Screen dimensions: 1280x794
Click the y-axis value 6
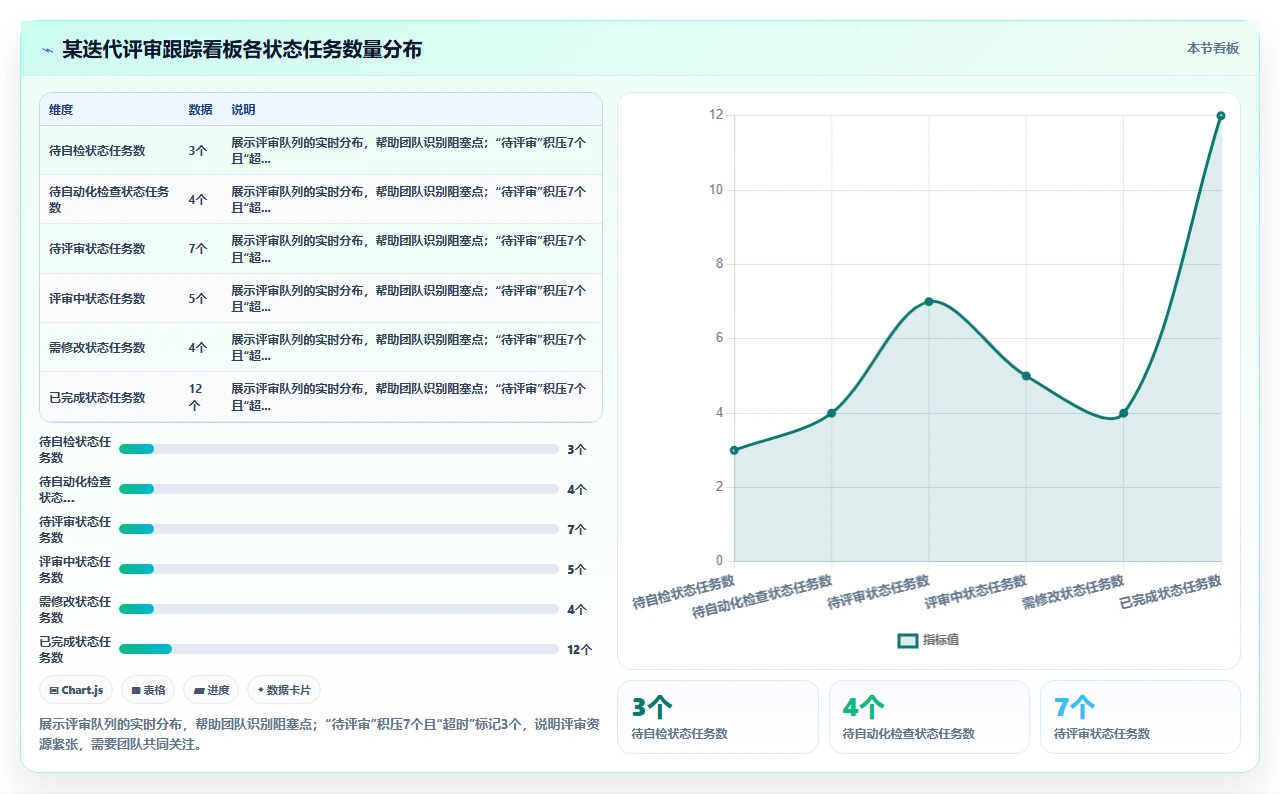coord(719,338)
